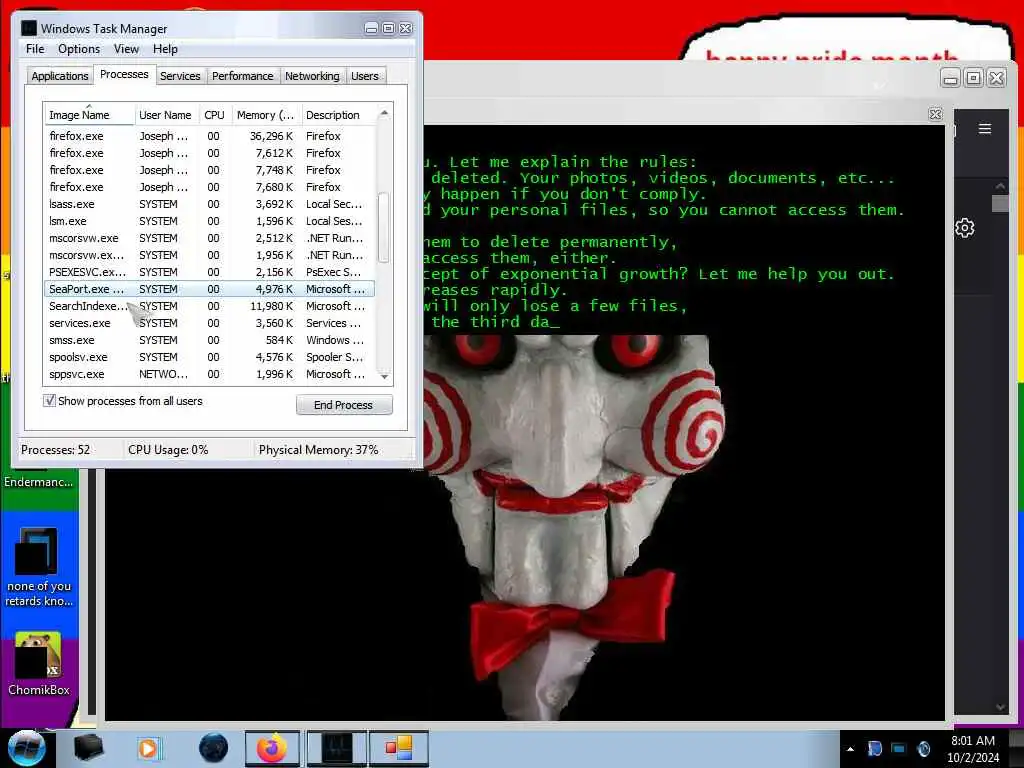The image size is (1024, 768).
Task: Select the mscorsvw.ex... row using 1,956 K
Action: click(x=210, y=255)
